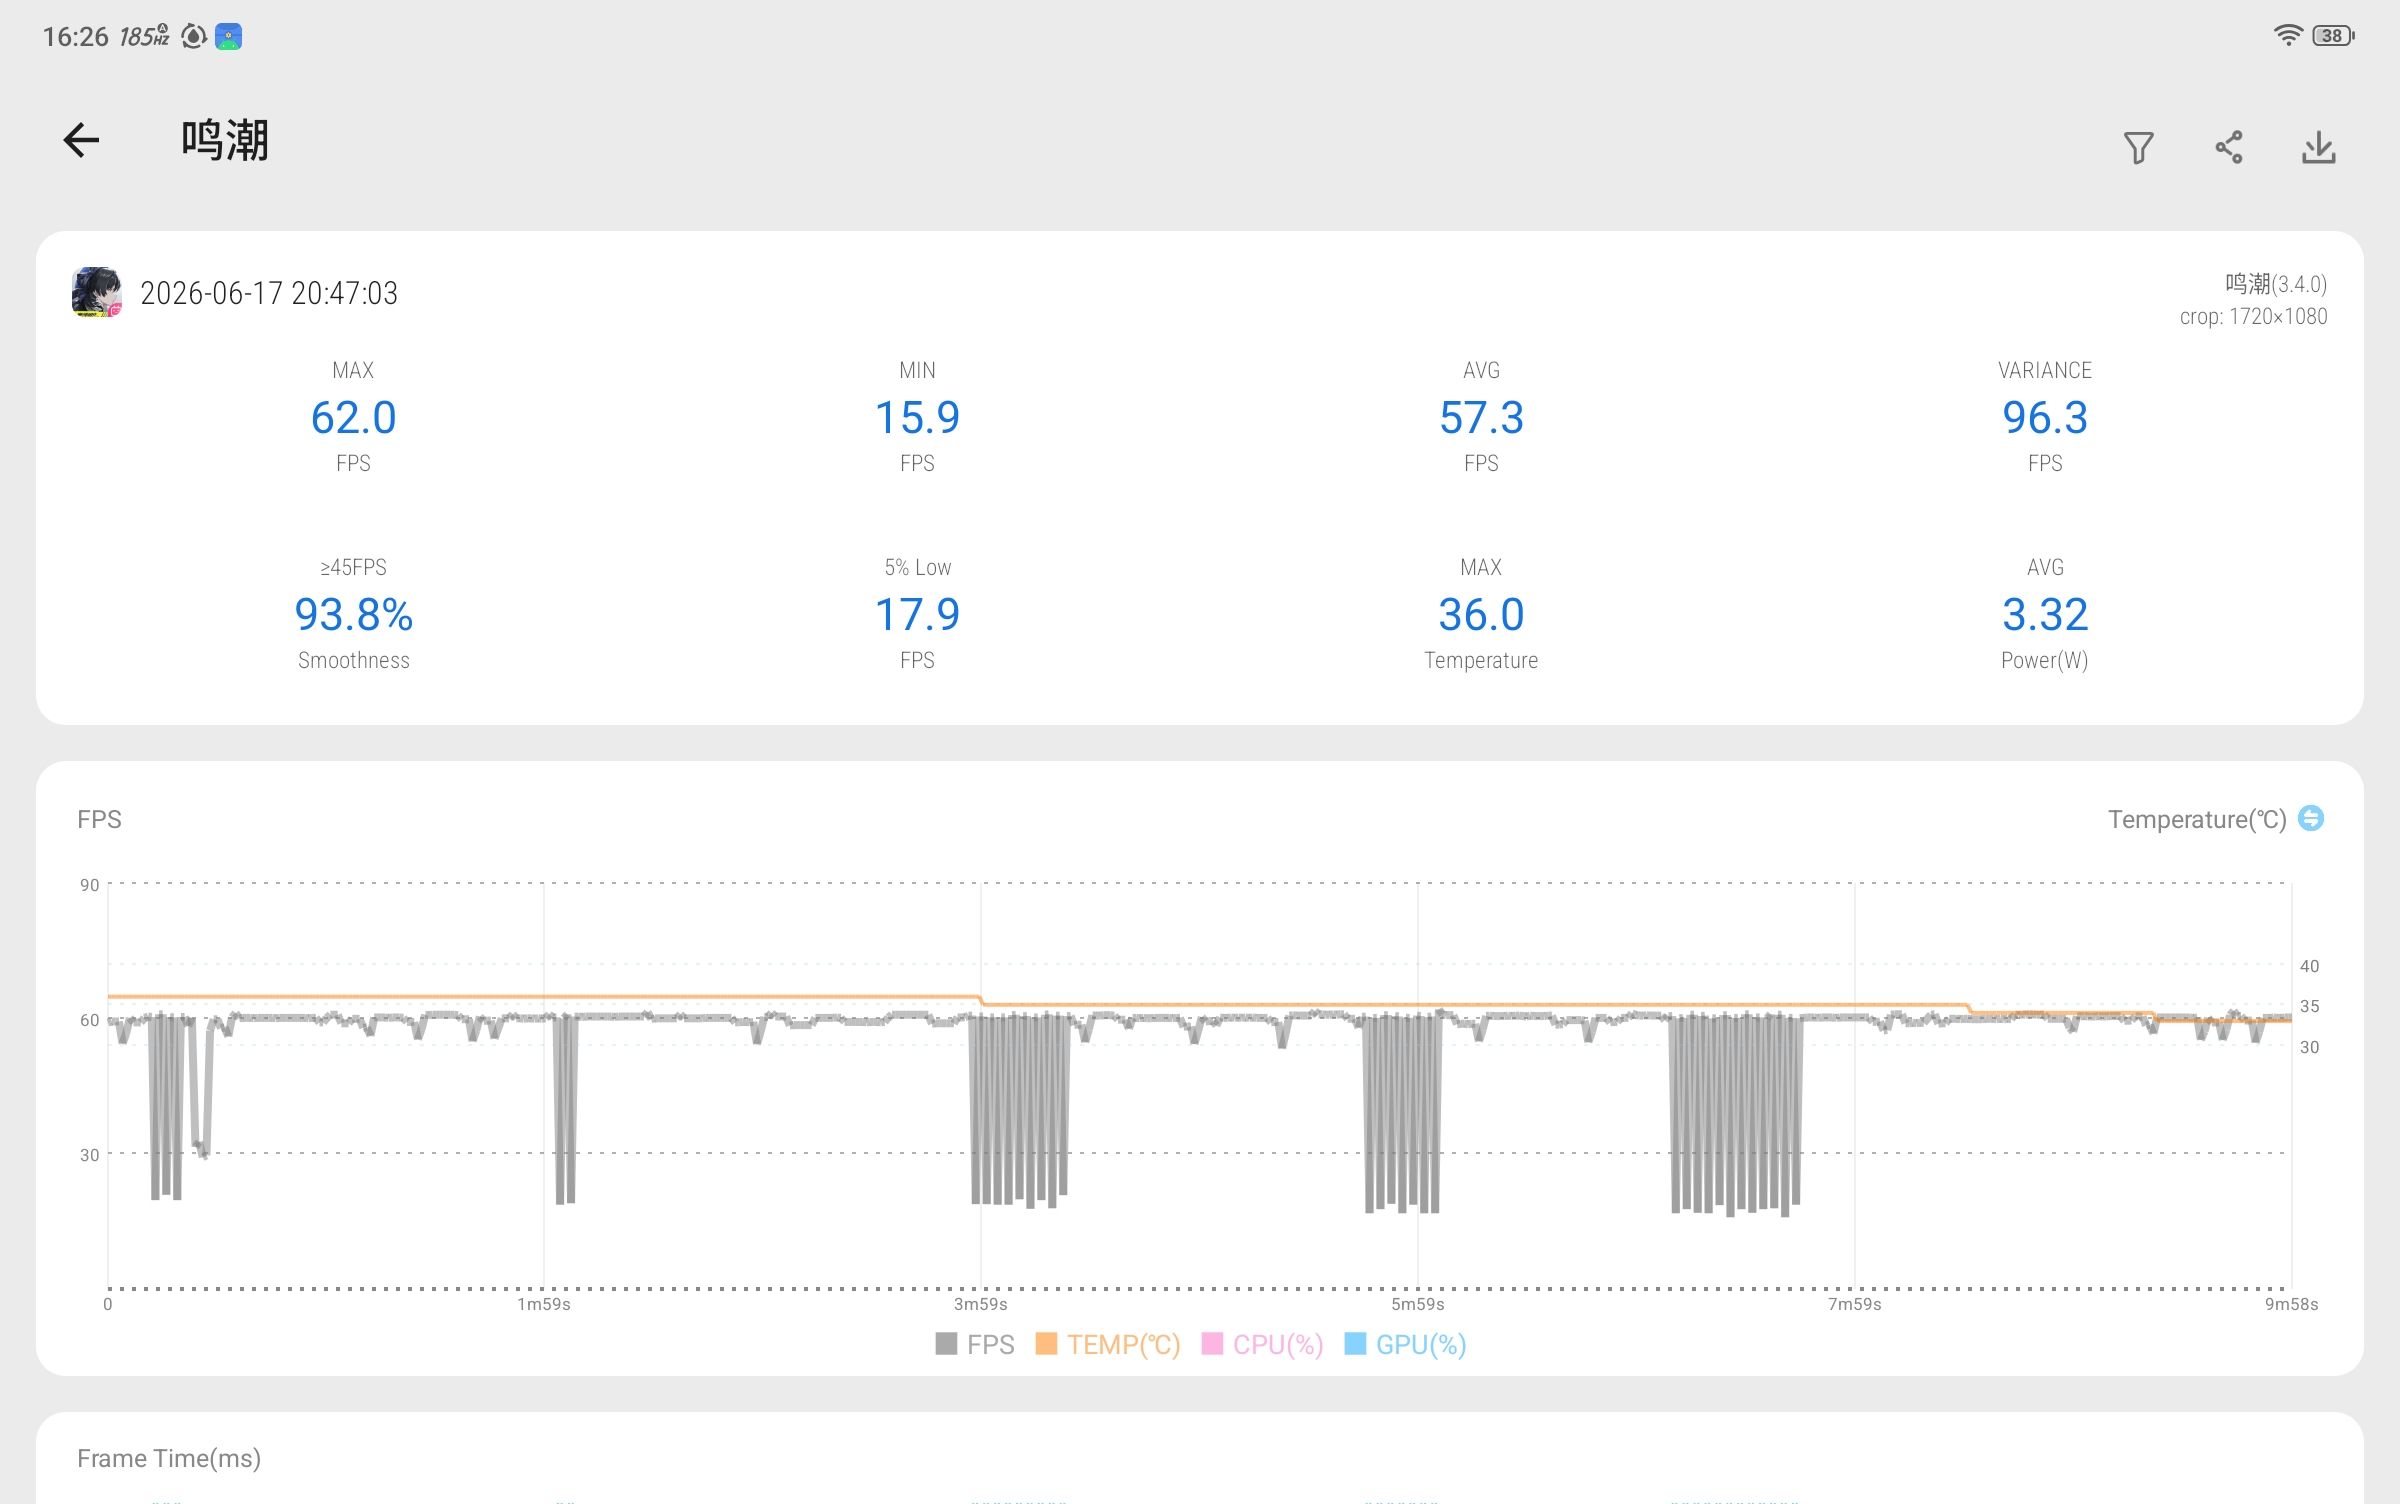This screenshot has width=2400, height=1504.
Task: Go back using the arrow icon
Action: click(81, 140)
